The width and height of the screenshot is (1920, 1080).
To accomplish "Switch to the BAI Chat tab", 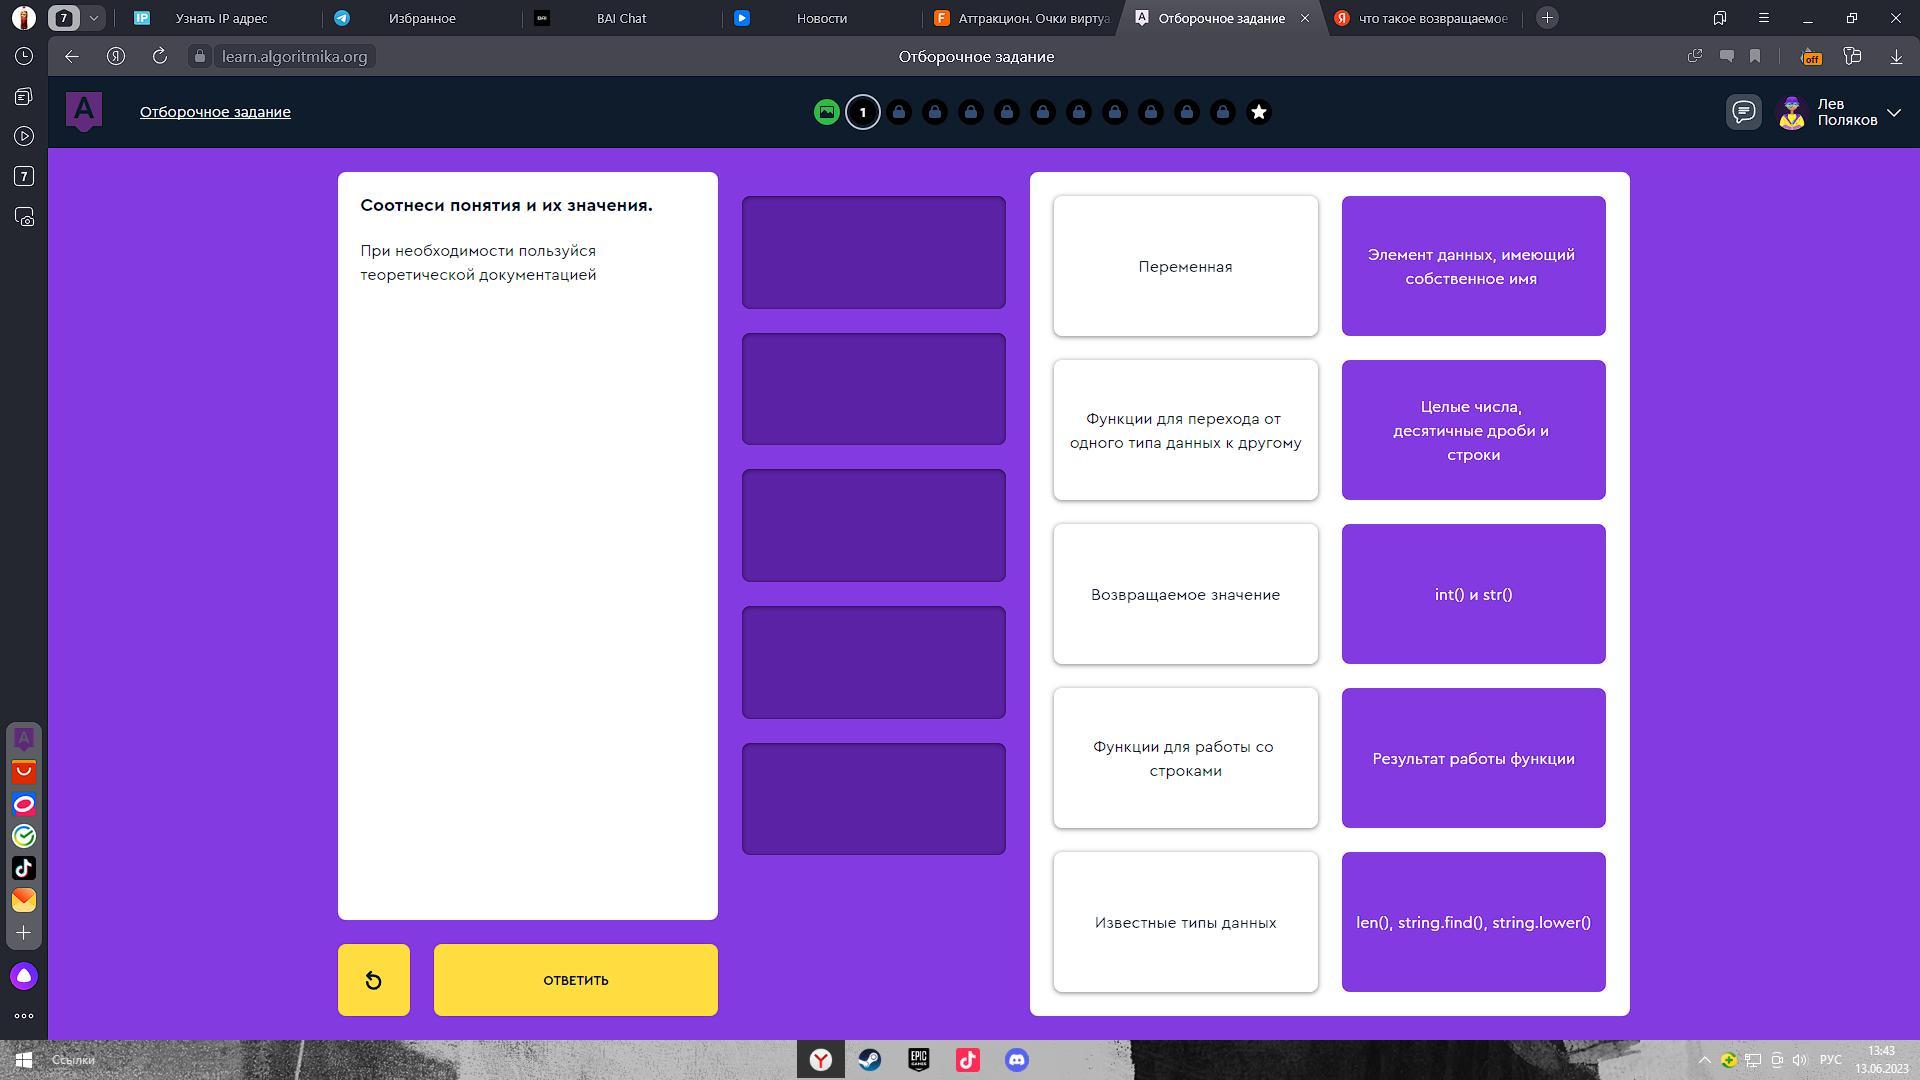I will click(621, 18).
